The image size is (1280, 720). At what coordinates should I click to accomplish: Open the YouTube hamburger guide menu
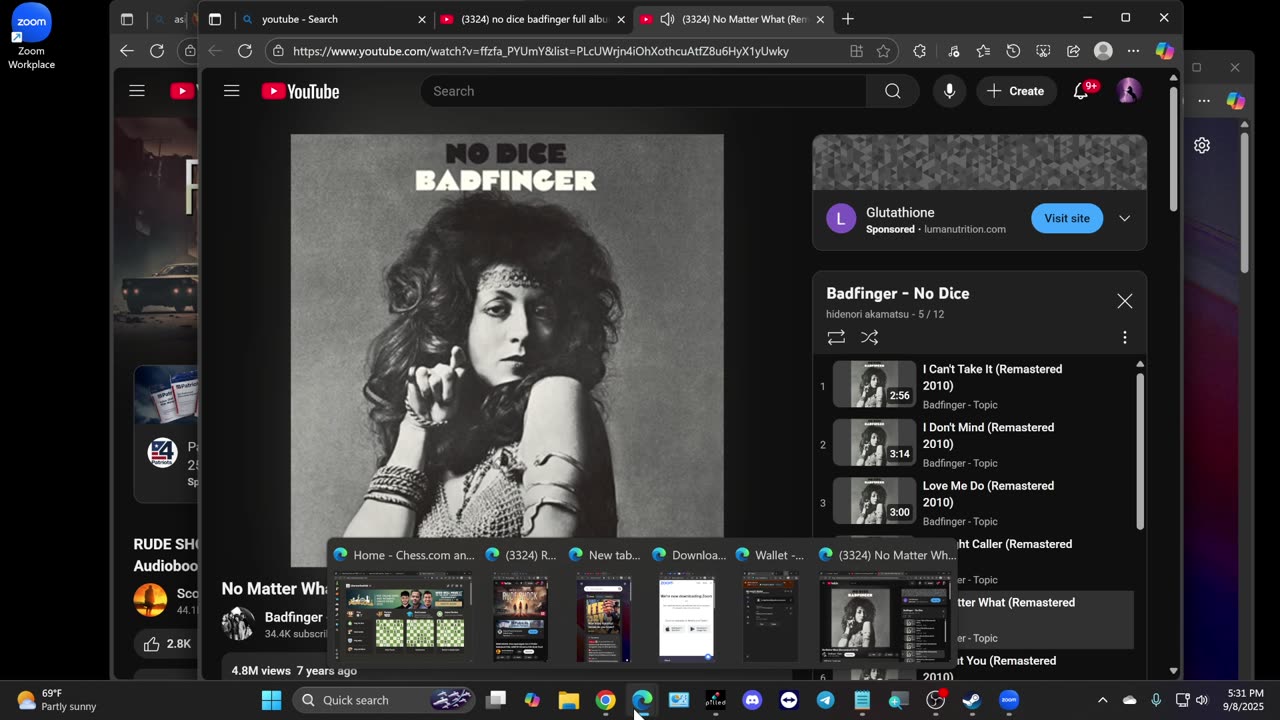click(232, 91)
